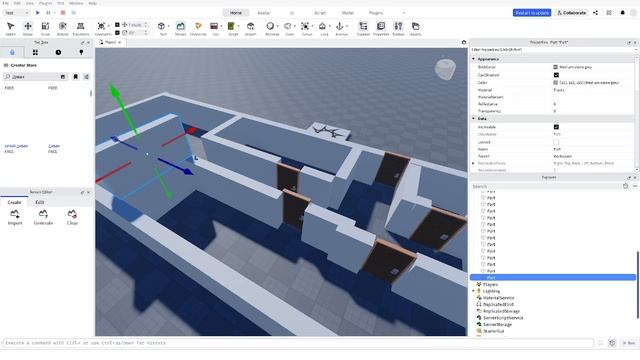Open the Toolbox Creations lightbulb tab
The image size is (640, 360).
[81, 52]
